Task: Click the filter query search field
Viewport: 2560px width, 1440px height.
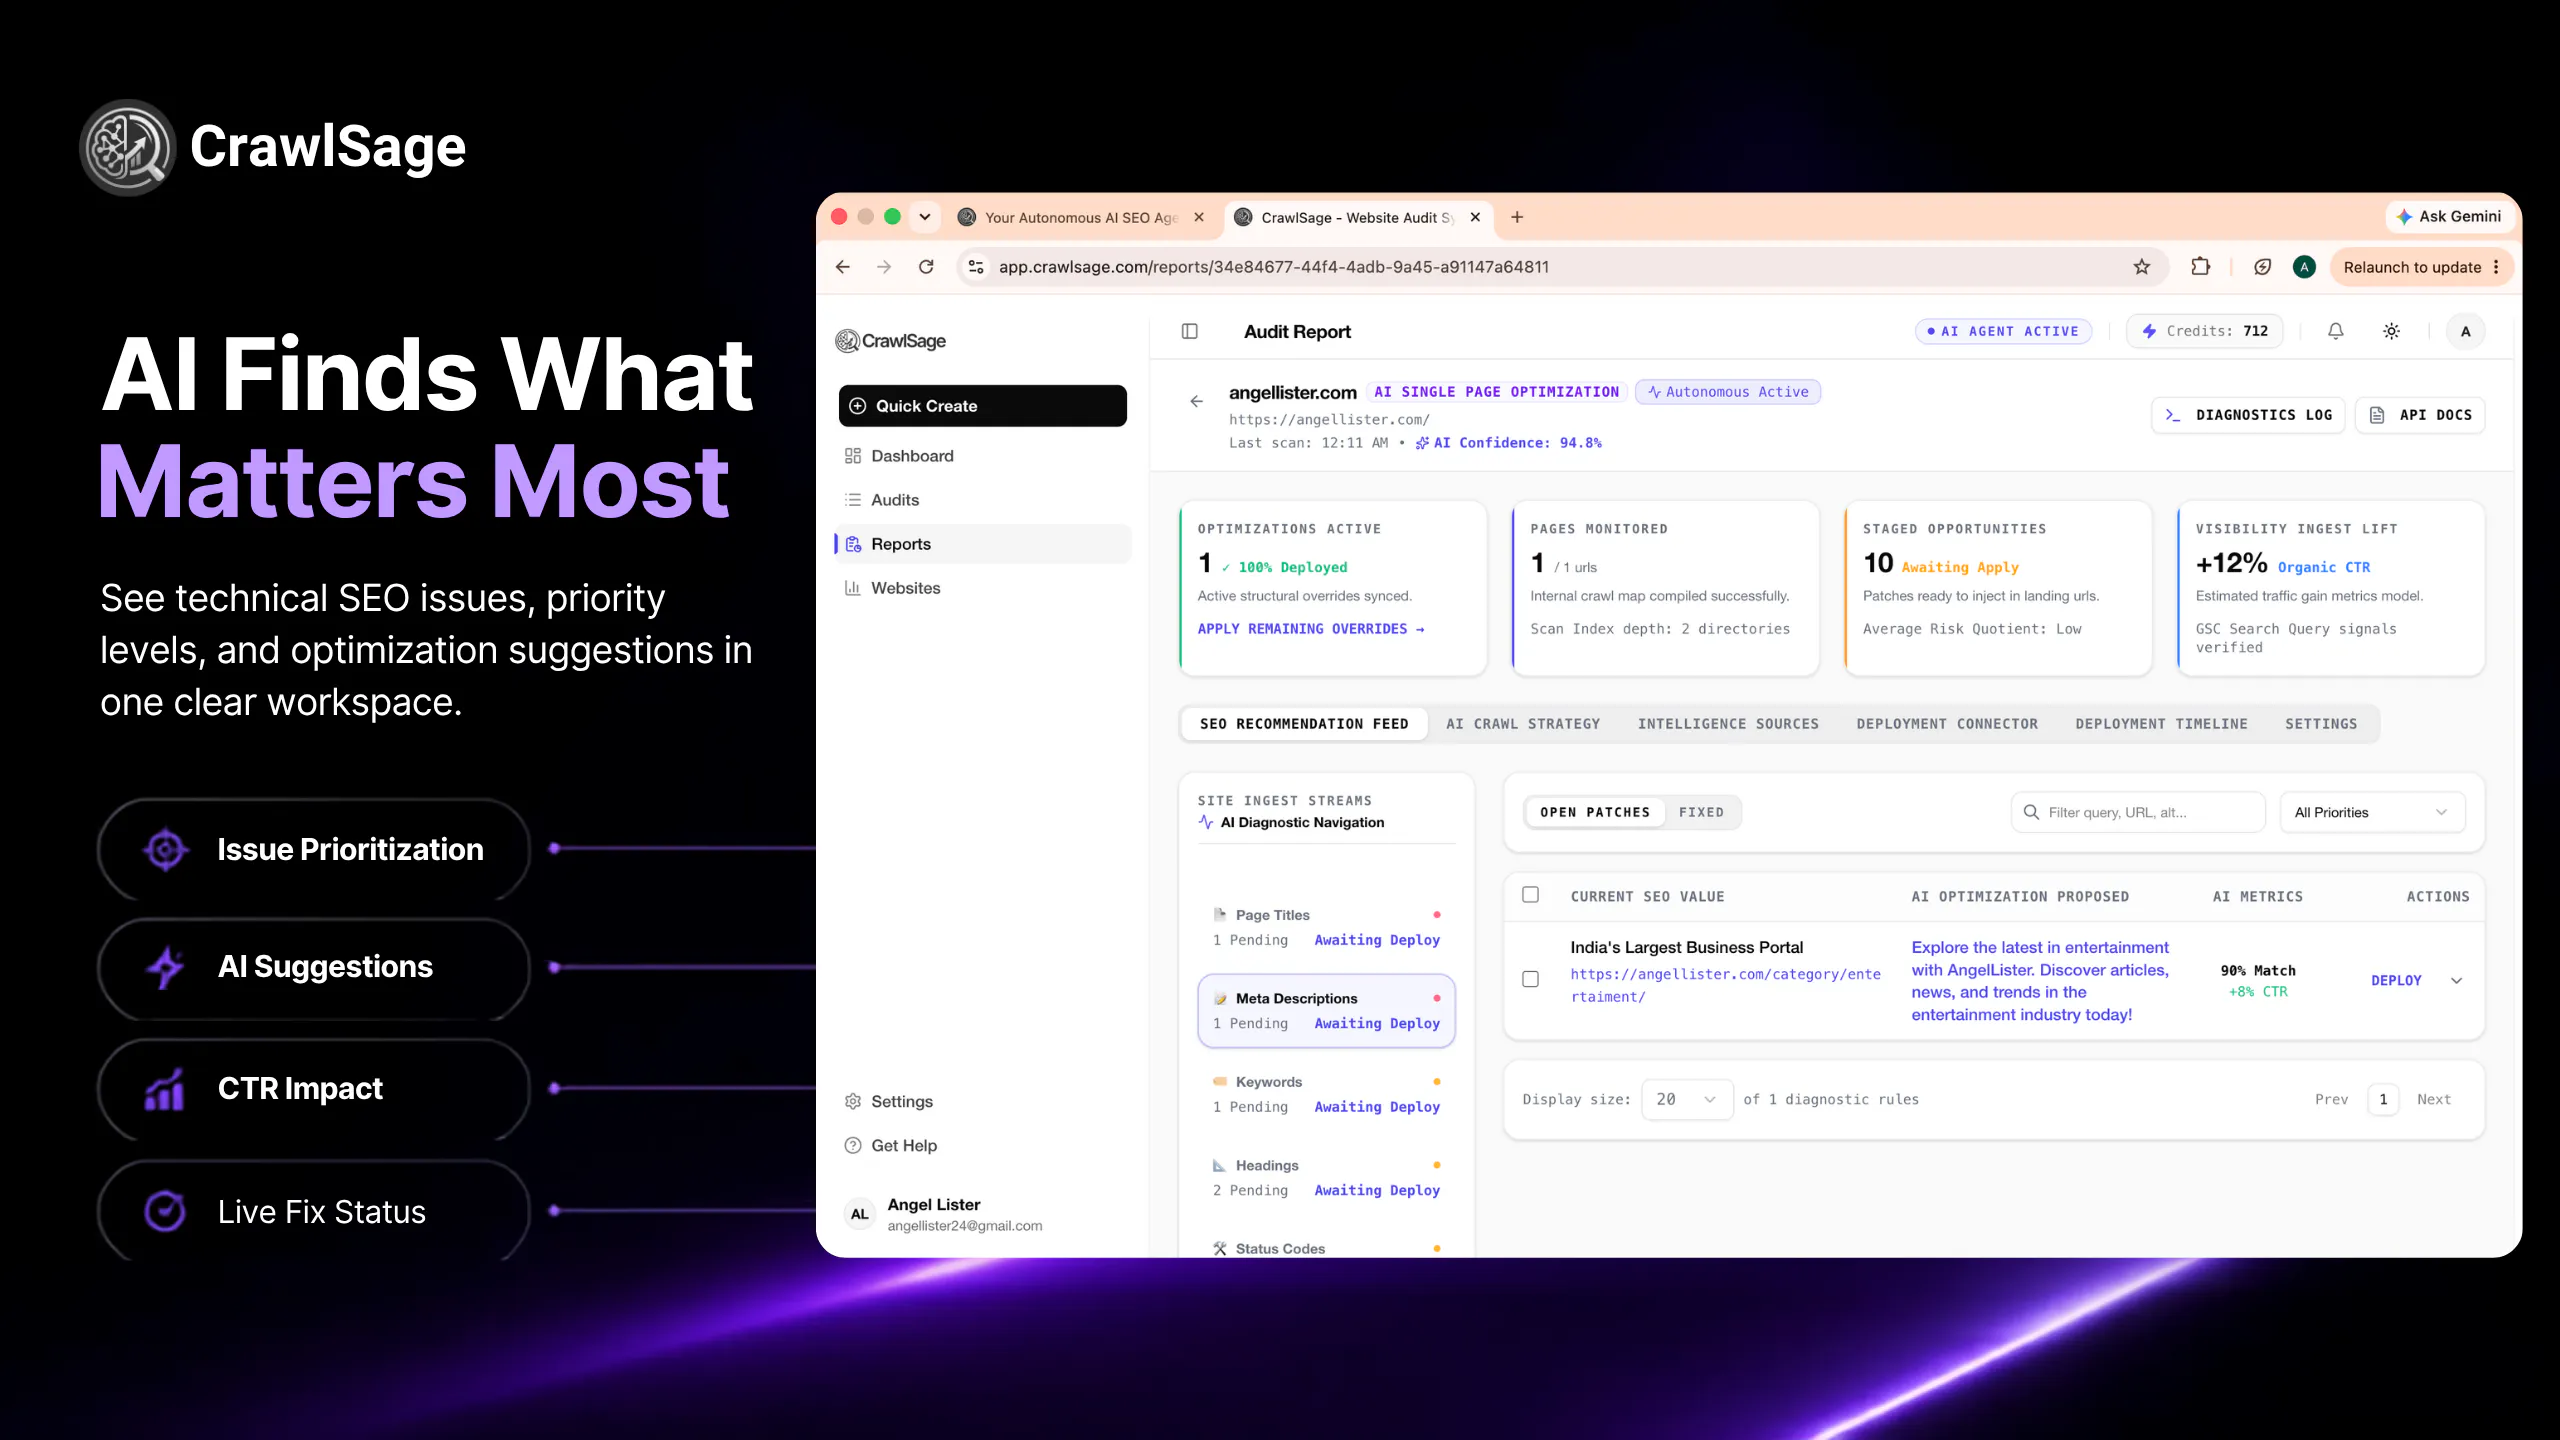Action: click(2138, 812)
